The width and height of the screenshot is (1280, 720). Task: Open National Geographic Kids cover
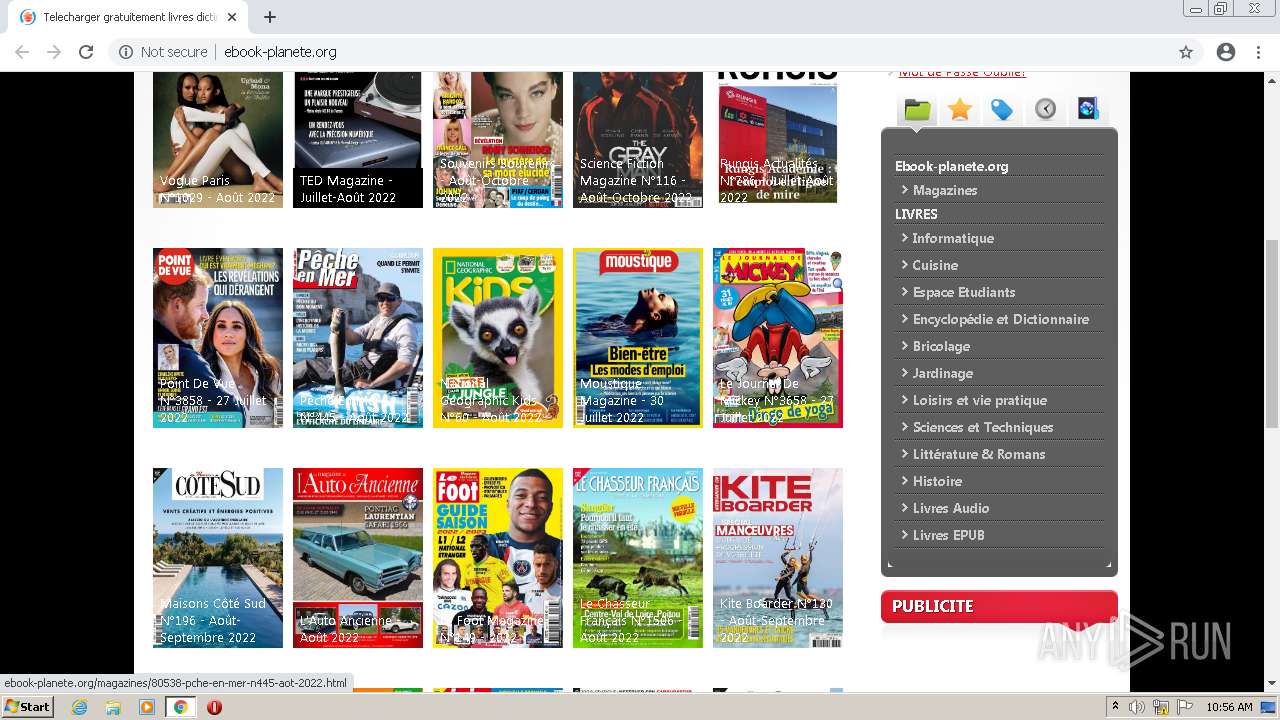pos(498,338)
